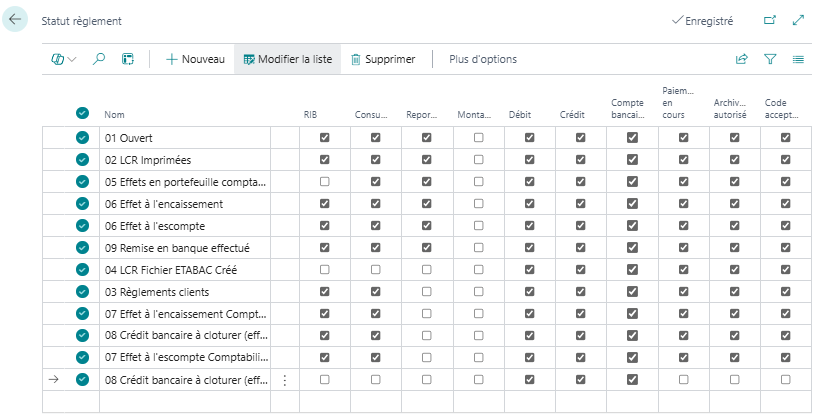Enable RIB for 04 LCR Fichier ETABAC Créé
Viewport: 821px width, 414px height.
[x=324, y=270]
